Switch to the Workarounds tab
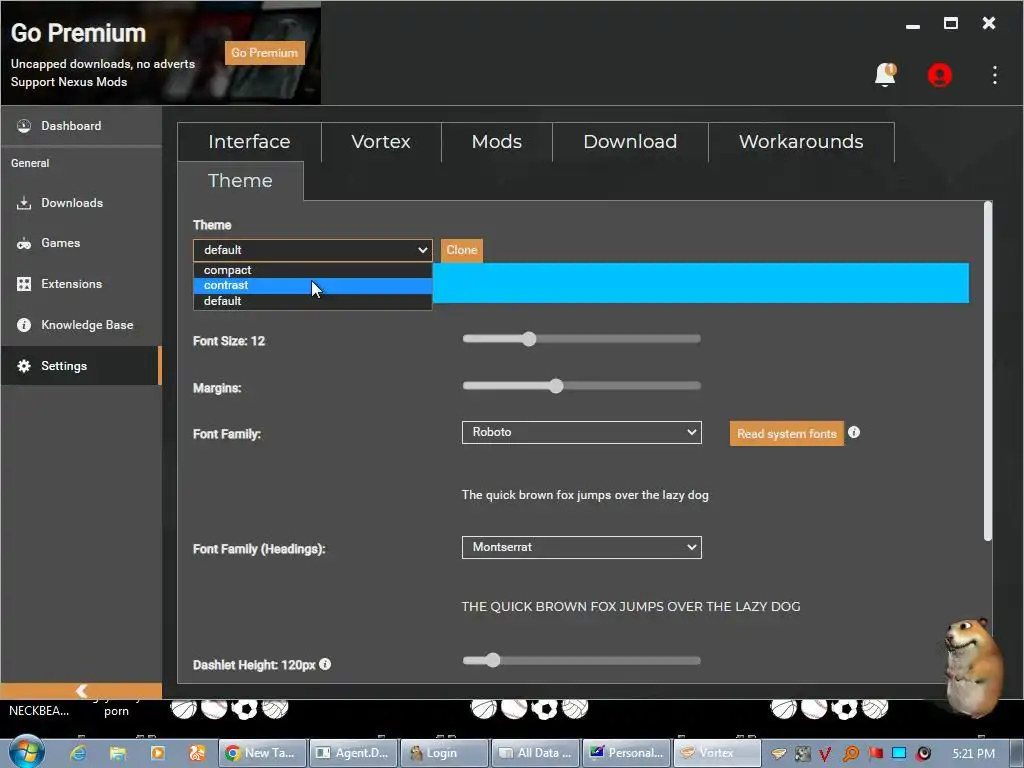Viewport: 1024px width, 768px height. point(801,142)
